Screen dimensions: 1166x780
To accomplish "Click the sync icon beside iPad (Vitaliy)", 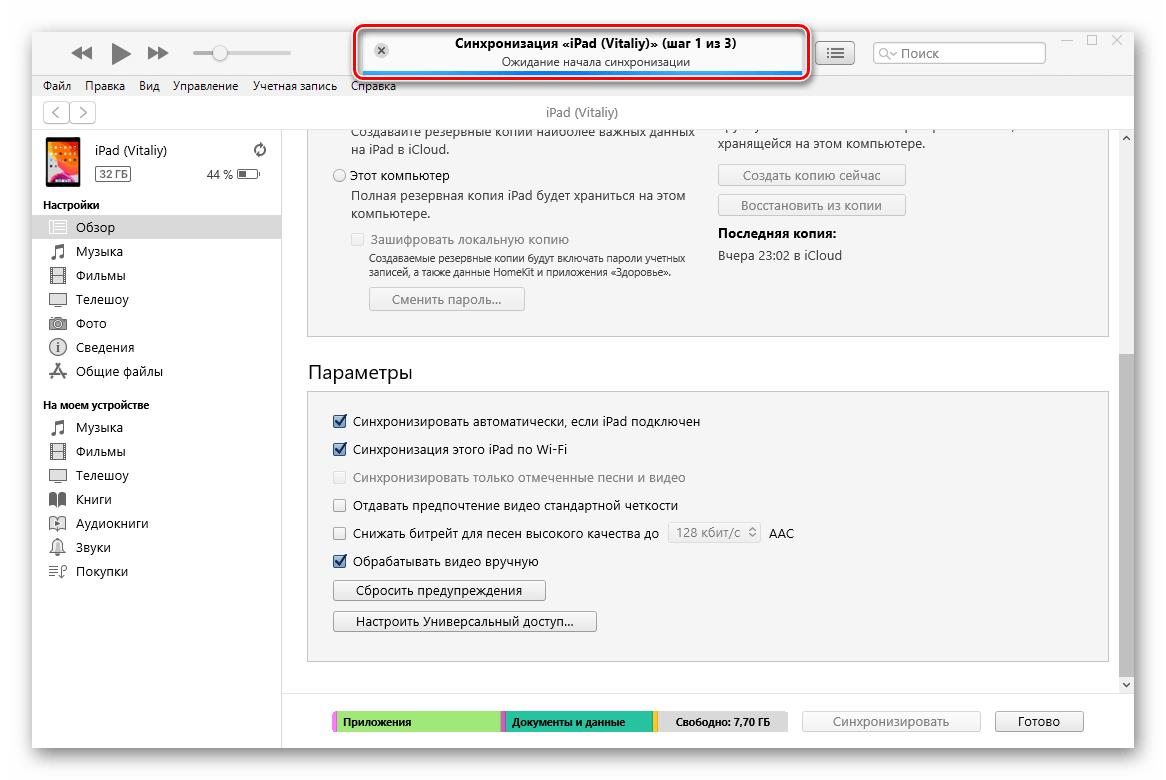I will point(260,150).
